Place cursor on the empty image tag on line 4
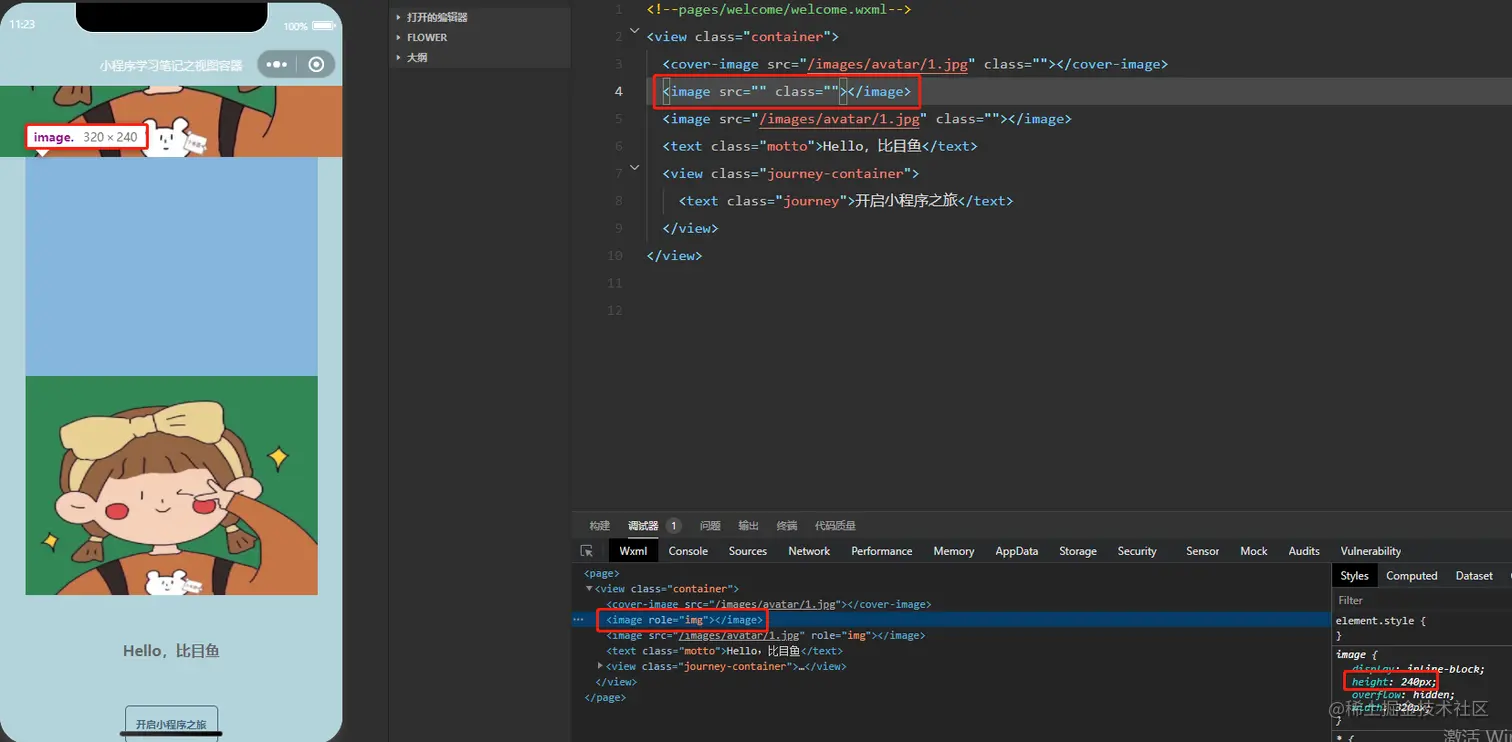This screenshot has width=1512, height=742. click(x=787, y=92)
